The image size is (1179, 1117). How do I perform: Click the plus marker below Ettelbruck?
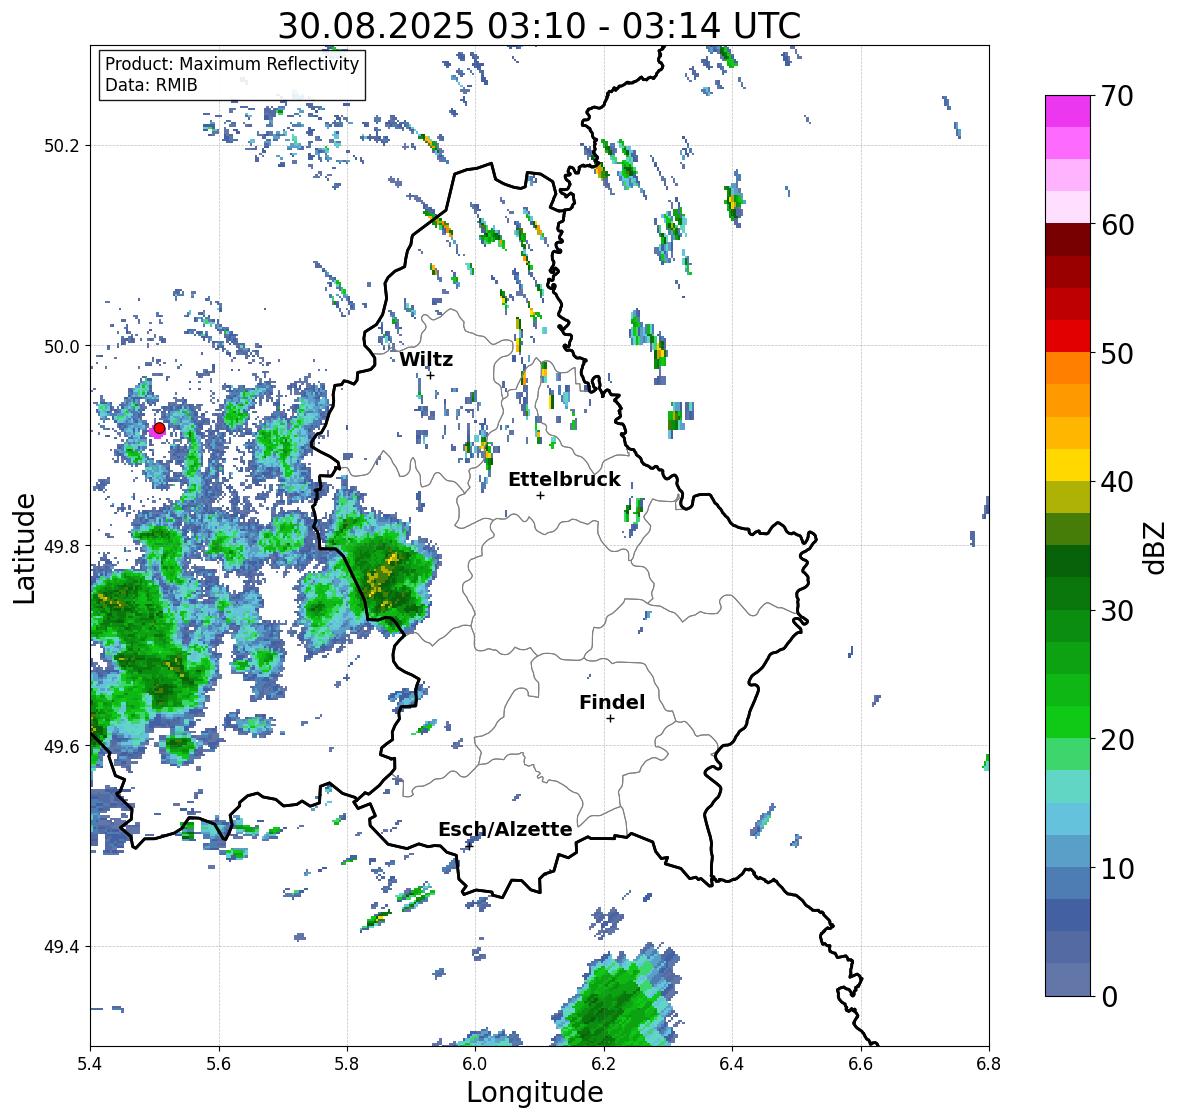(x=540, y=495)
